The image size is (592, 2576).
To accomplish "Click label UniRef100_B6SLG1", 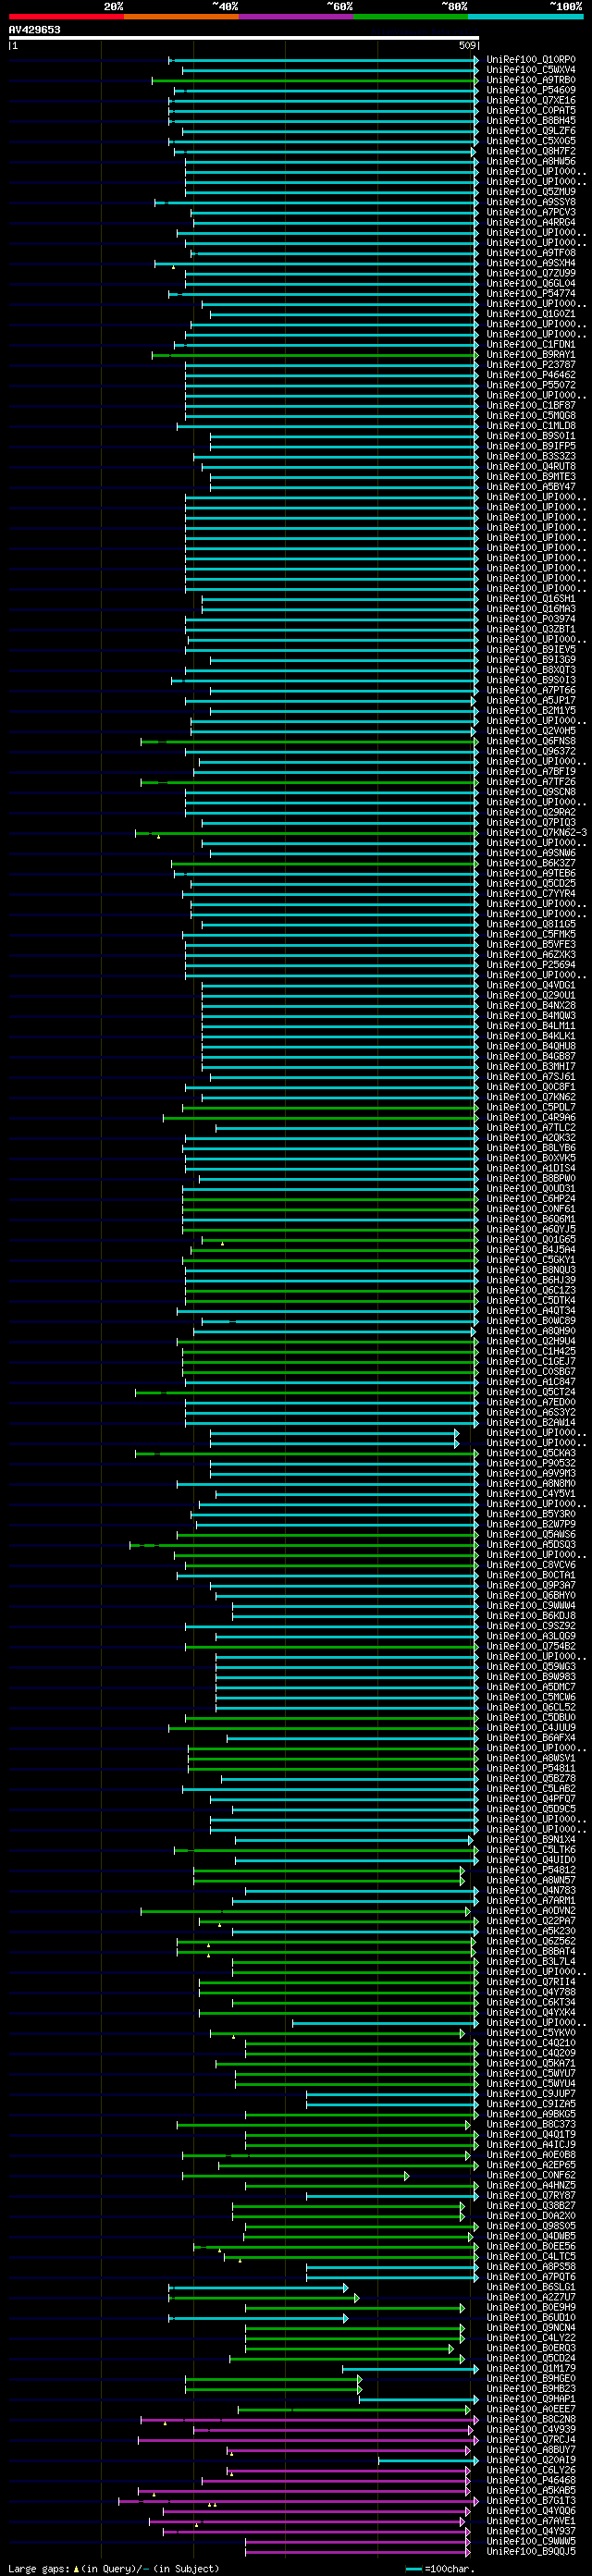I will click(x=531, y=2286).
